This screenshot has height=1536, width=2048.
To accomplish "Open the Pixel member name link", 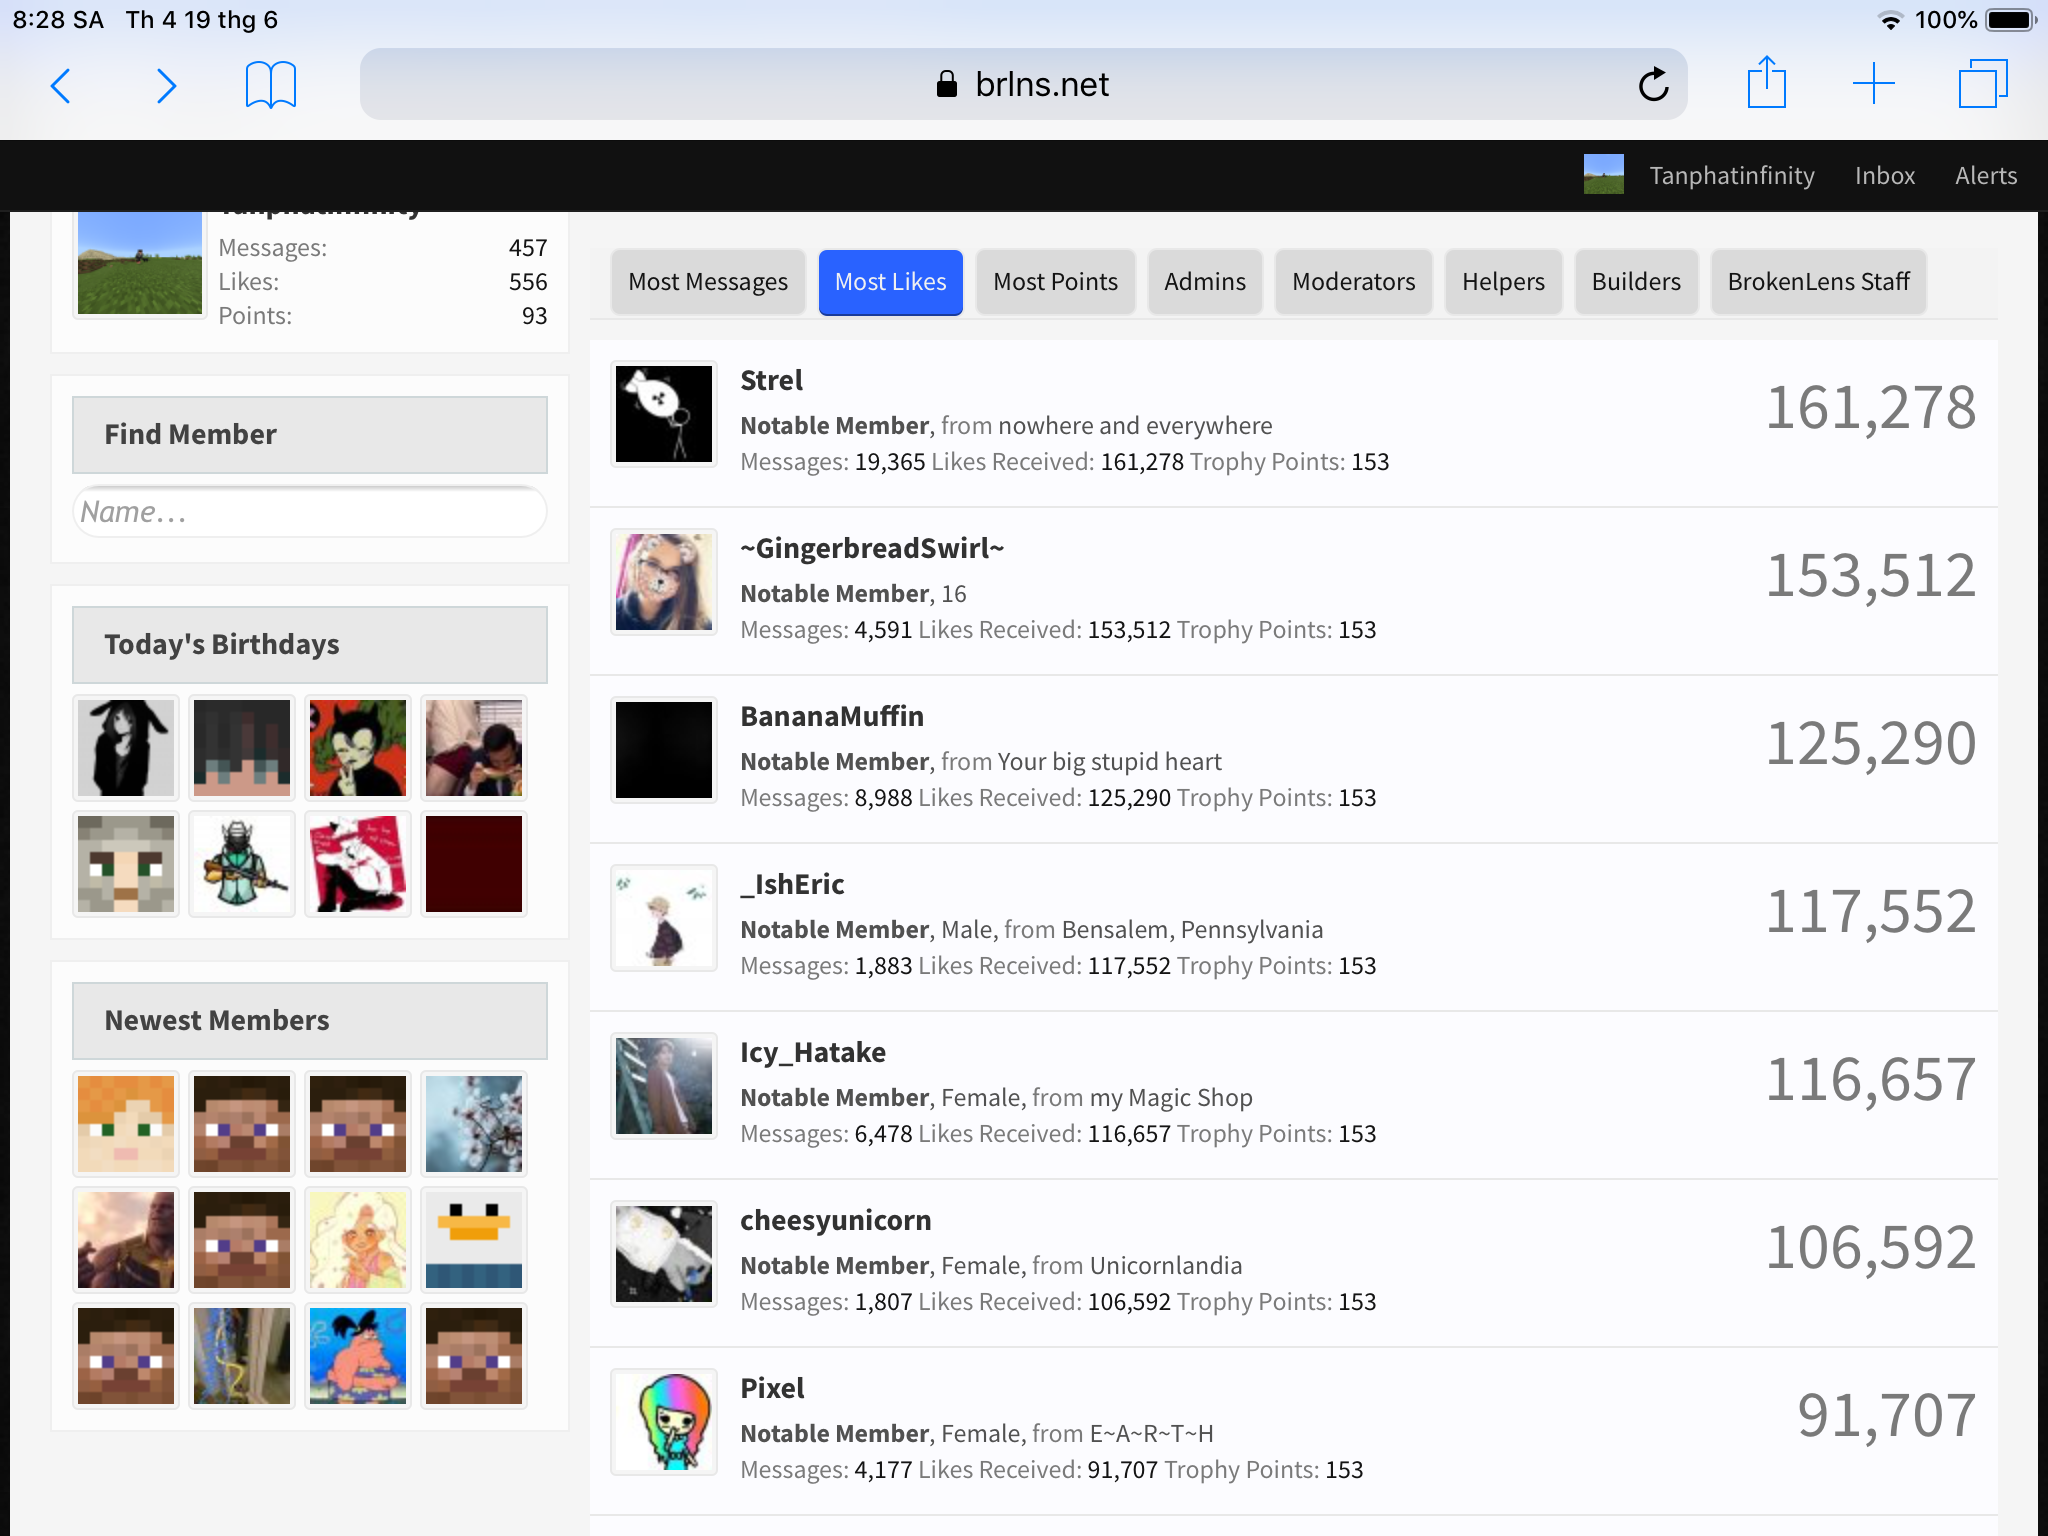I will pos(772,1389).
